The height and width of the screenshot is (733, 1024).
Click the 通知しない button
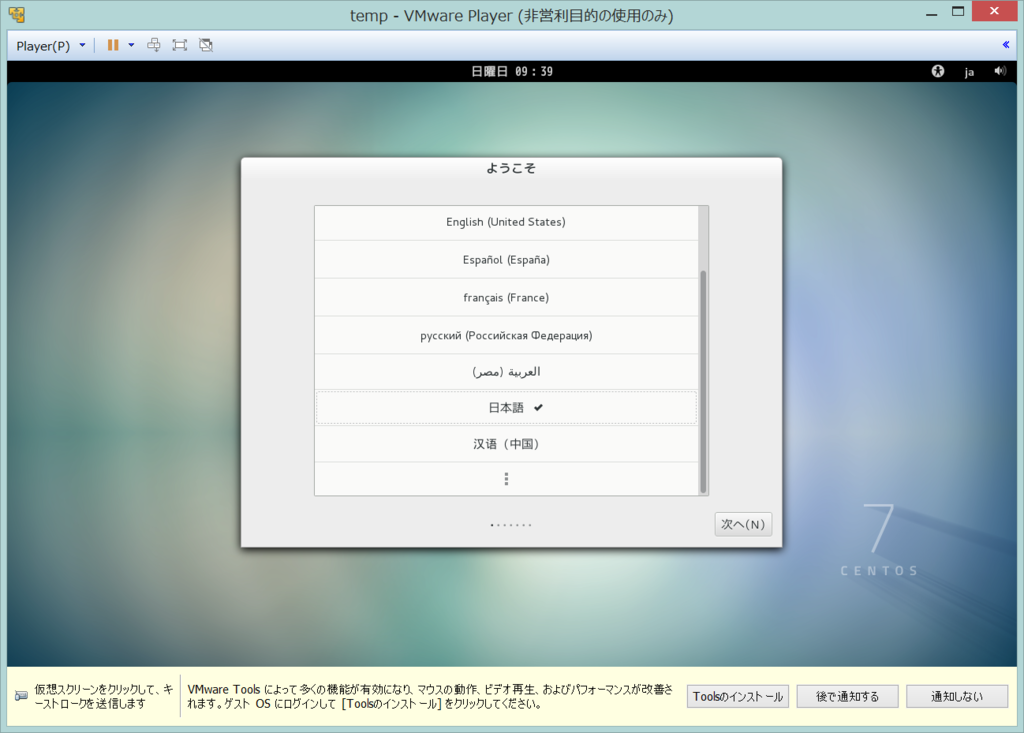(957, 697)
